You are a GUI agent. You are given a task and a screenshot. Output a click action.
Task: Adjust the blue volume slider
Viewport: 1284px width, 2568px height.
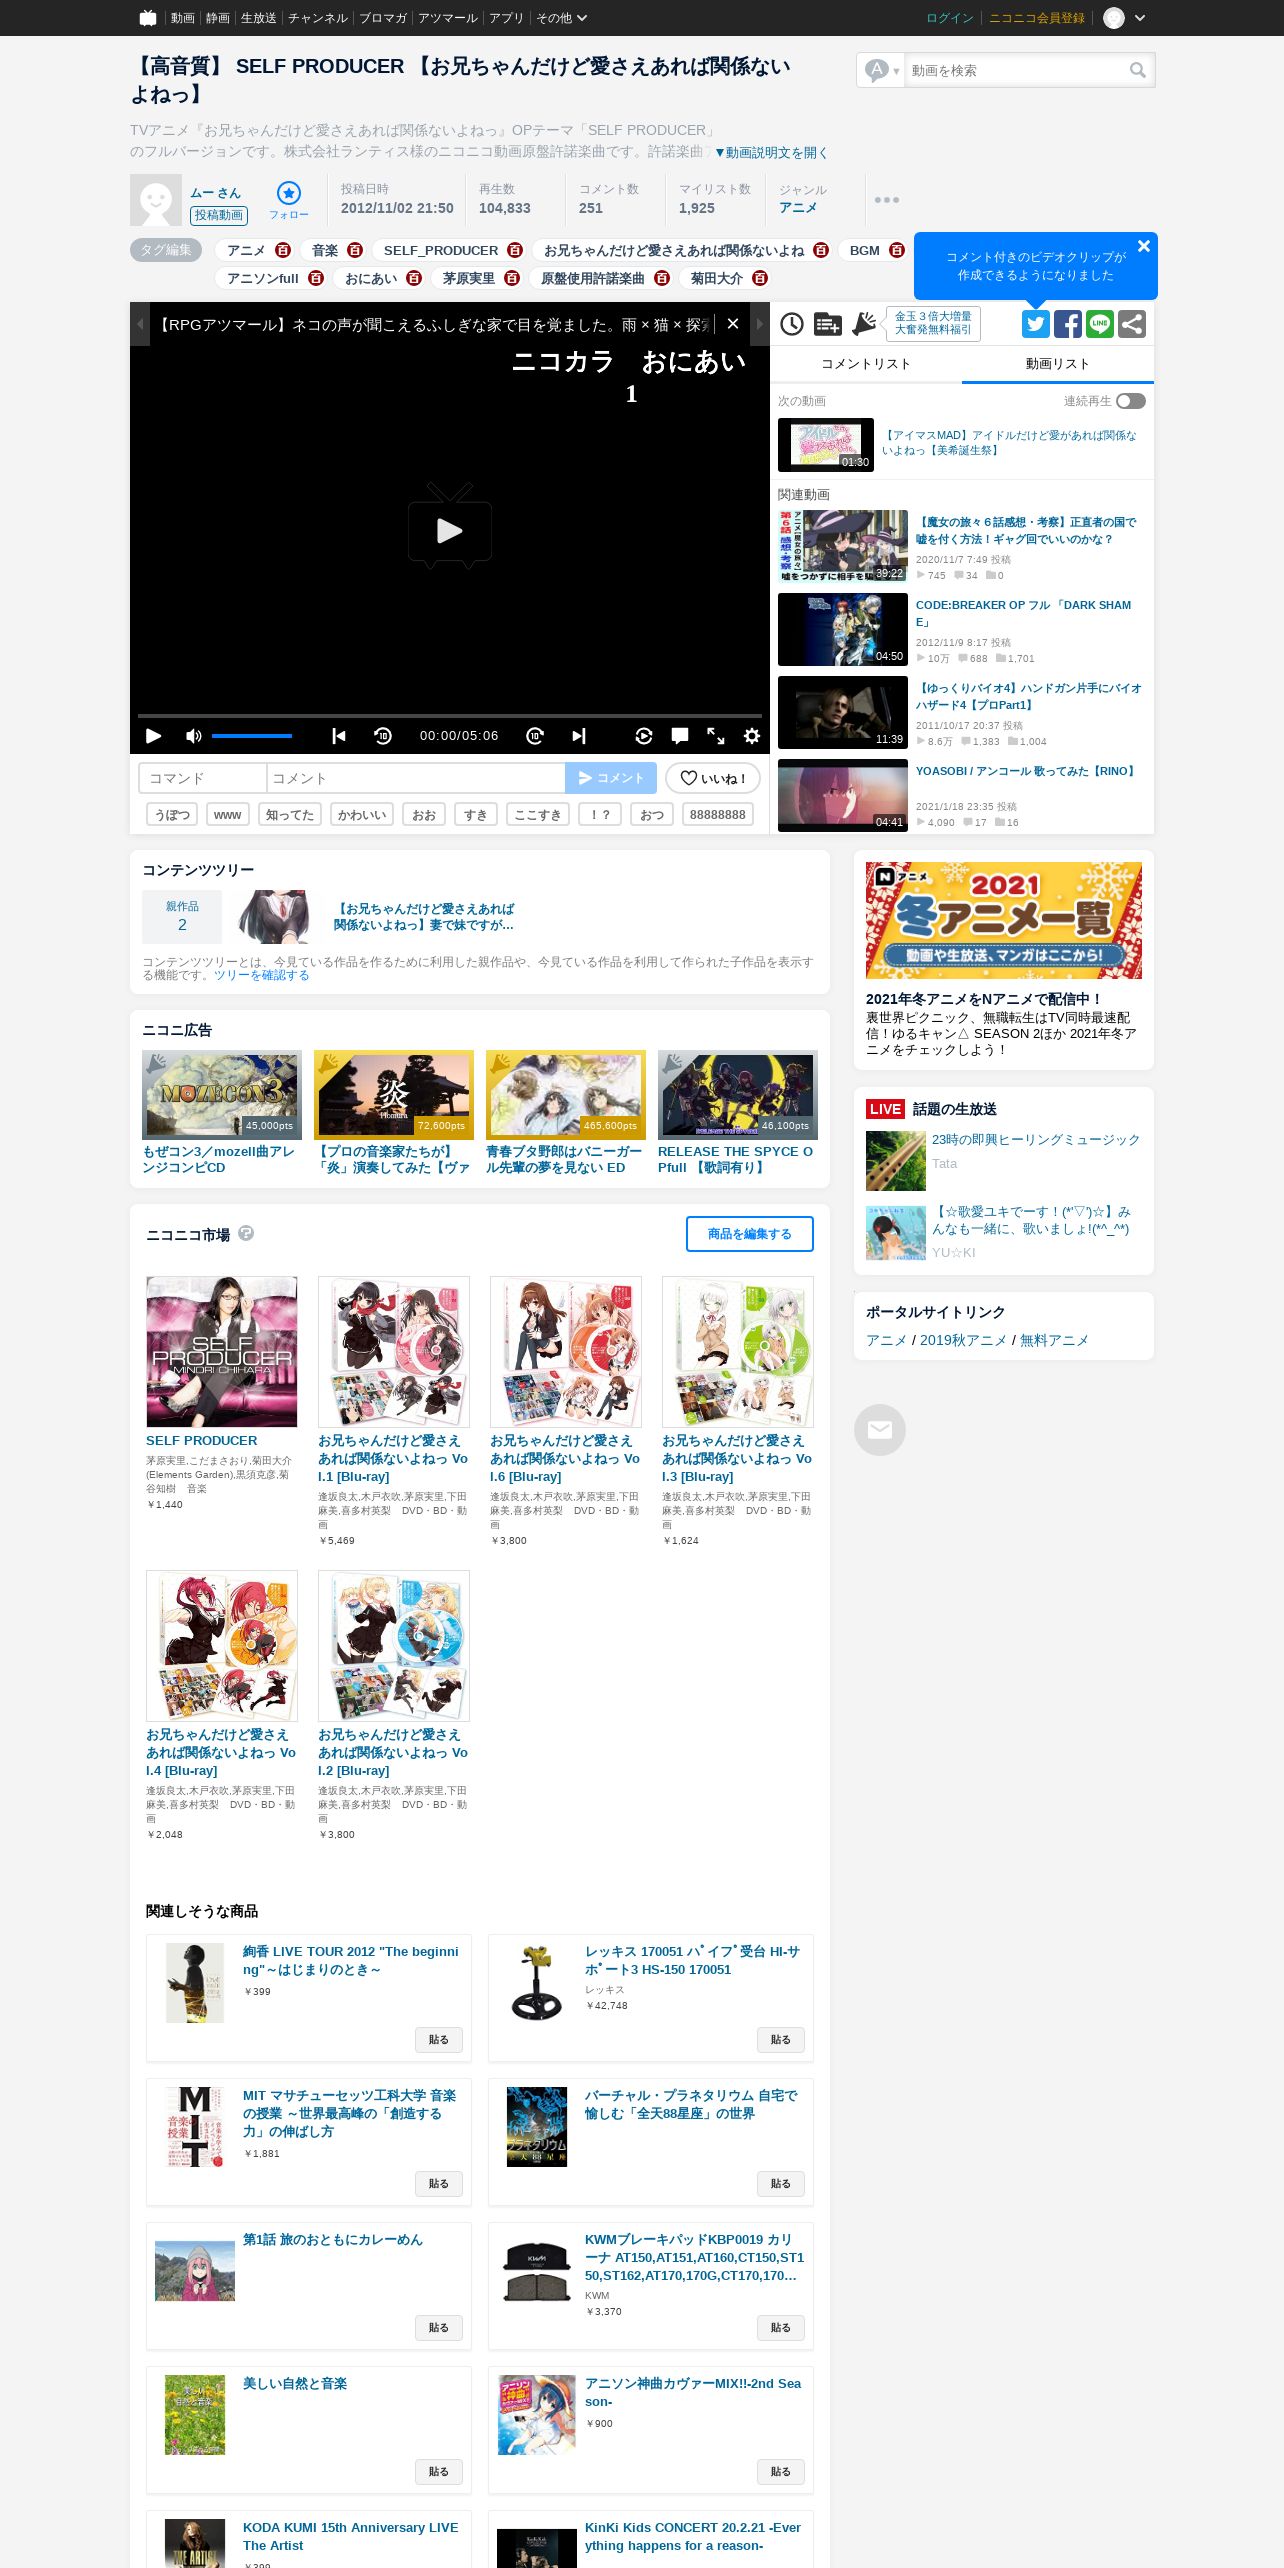pos(252,736)
